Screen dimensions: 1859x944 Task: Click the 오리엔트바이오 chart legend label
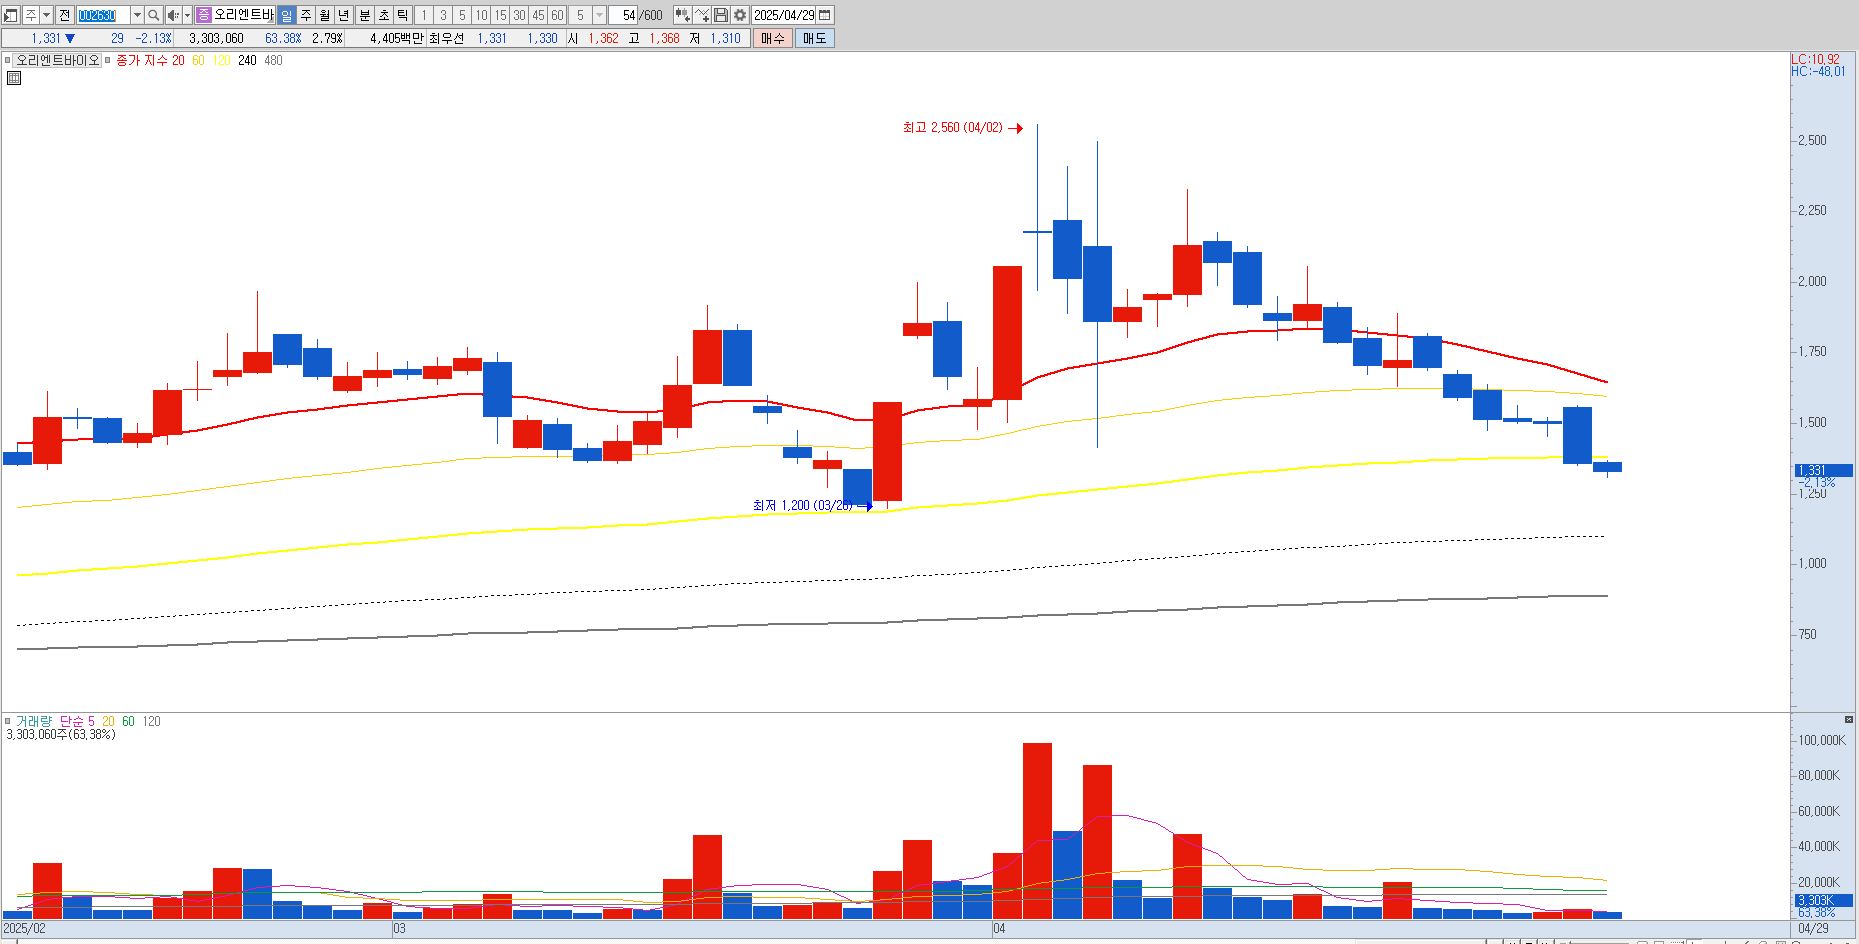[x=57, y=60]
